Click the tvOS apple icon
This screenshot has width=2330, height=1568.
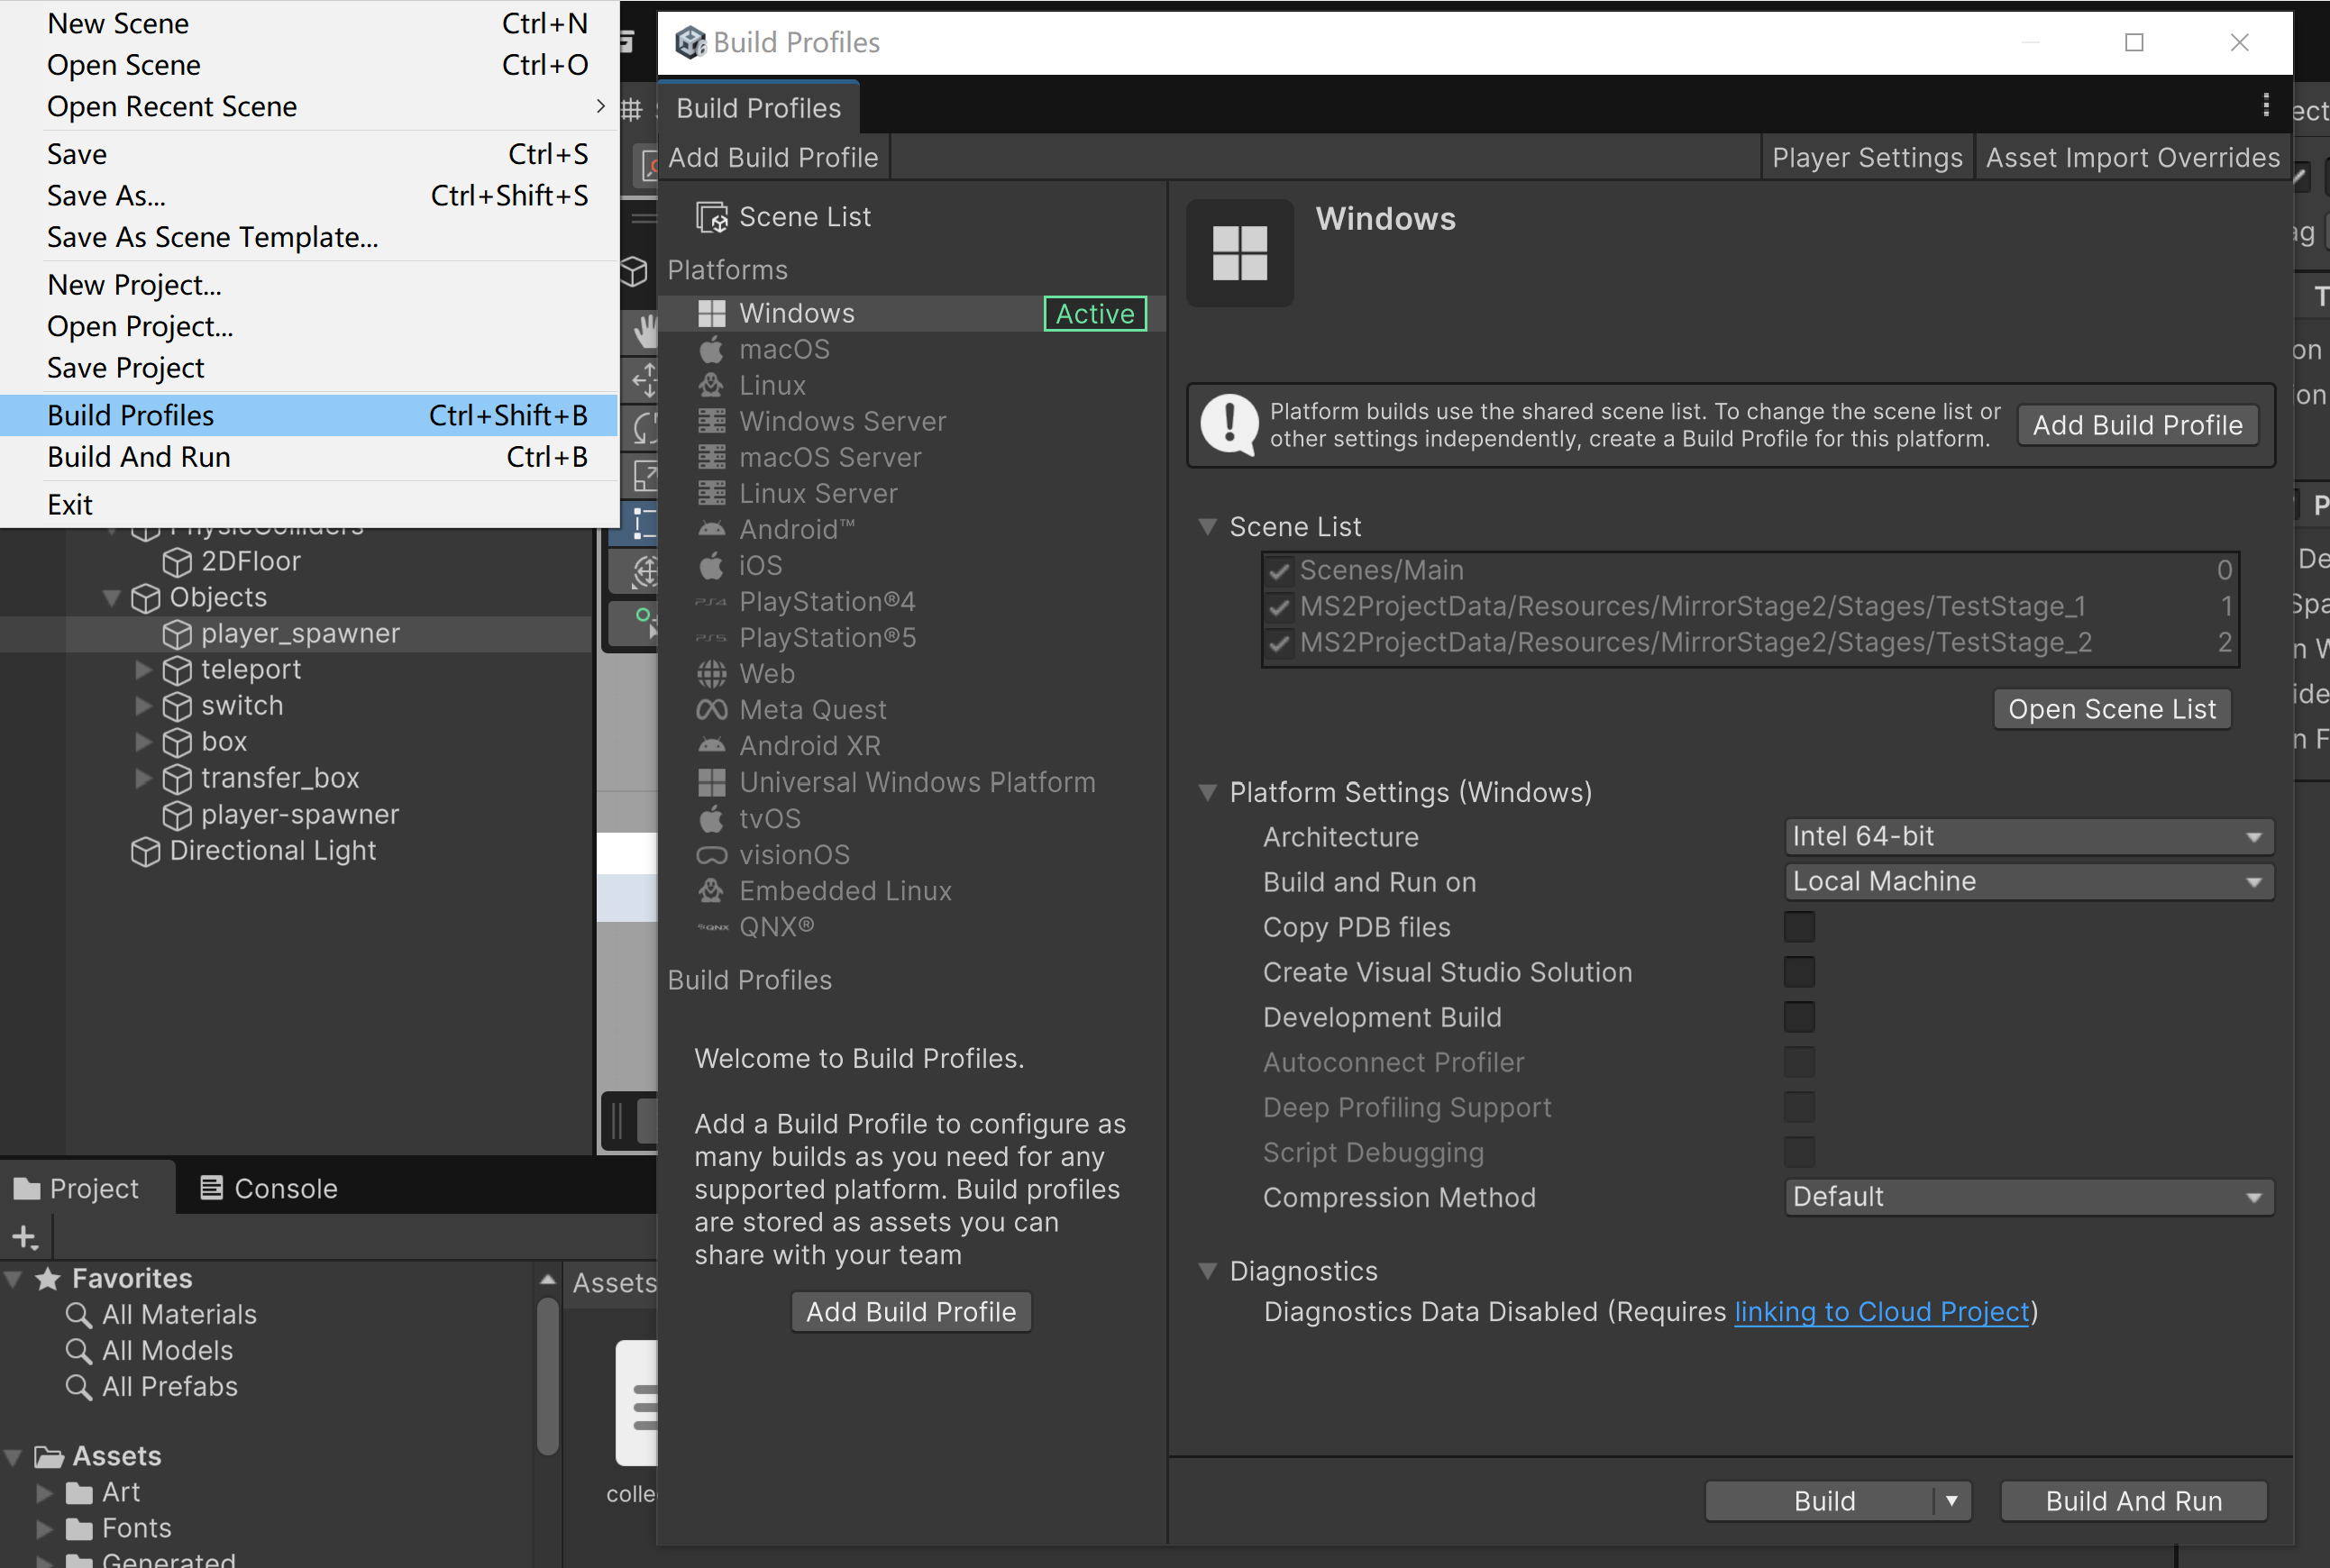pyautogui.click(x=711, y=819)
